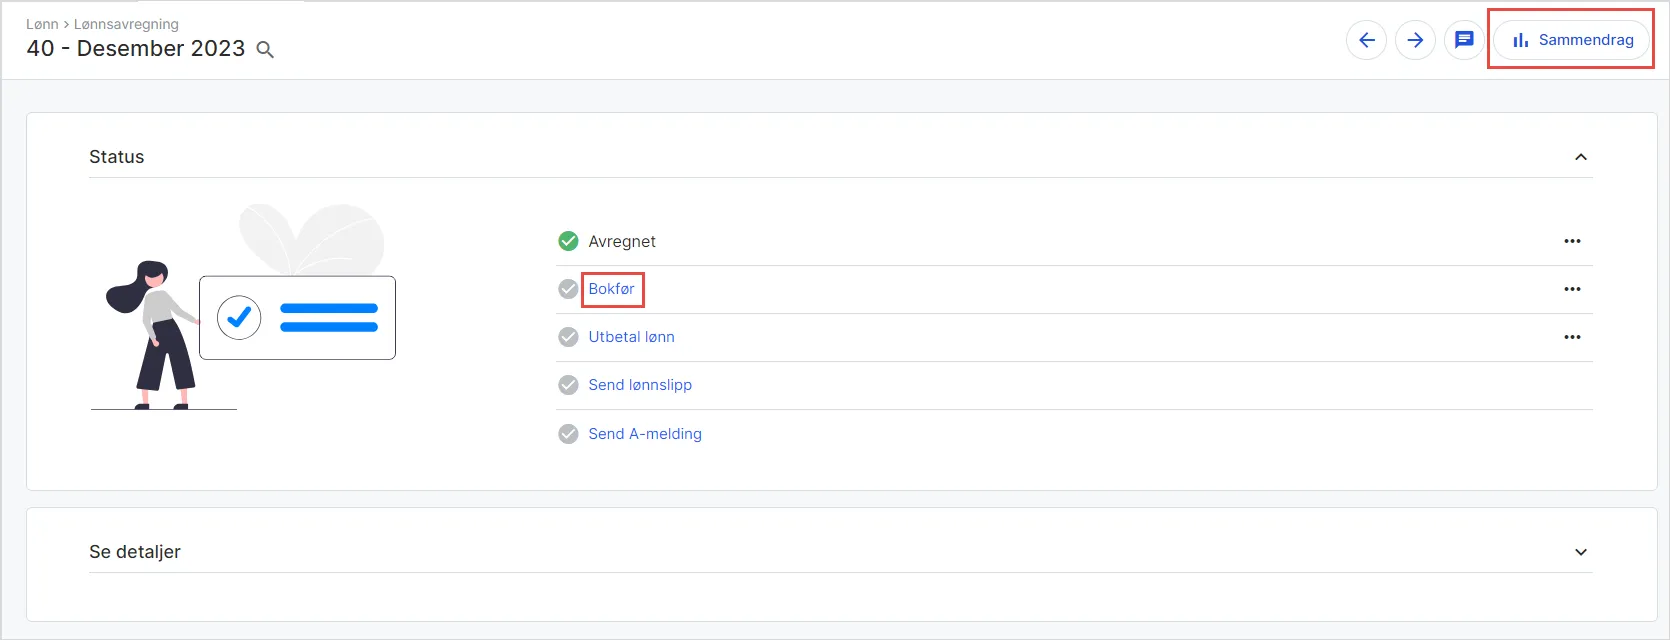Click the grey check circle beside Bokfør
The height and width of the screenshot is (640, 1670).
(x=568, y=289)
